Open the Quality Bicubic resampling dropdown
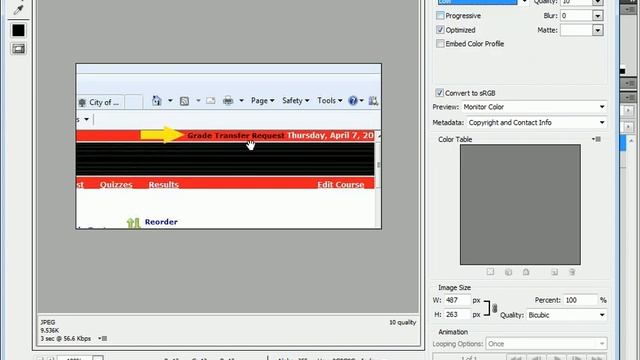This screenshot has height=360, width=640. pyautogui.click(x=567, y=315)
